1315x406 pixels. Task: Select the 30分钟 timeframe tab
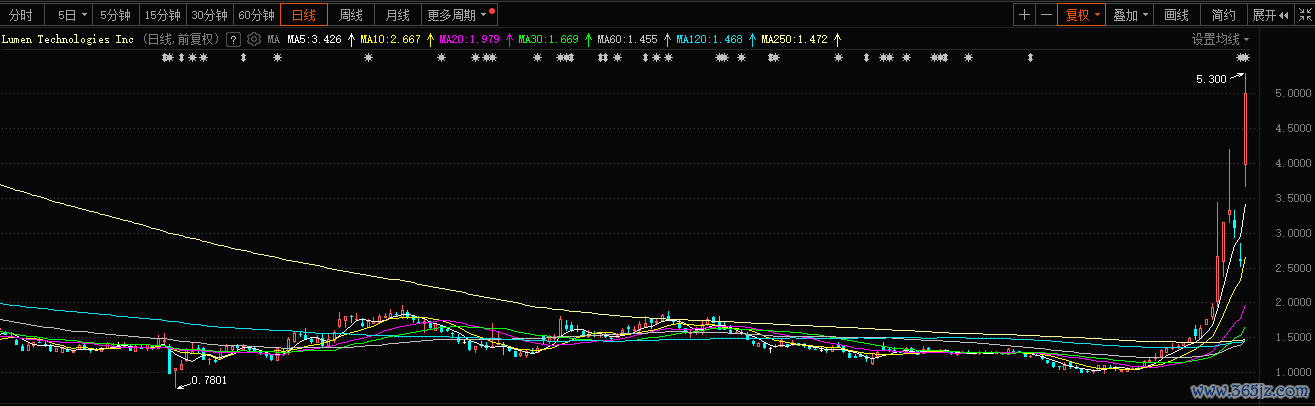click(210, 15)
